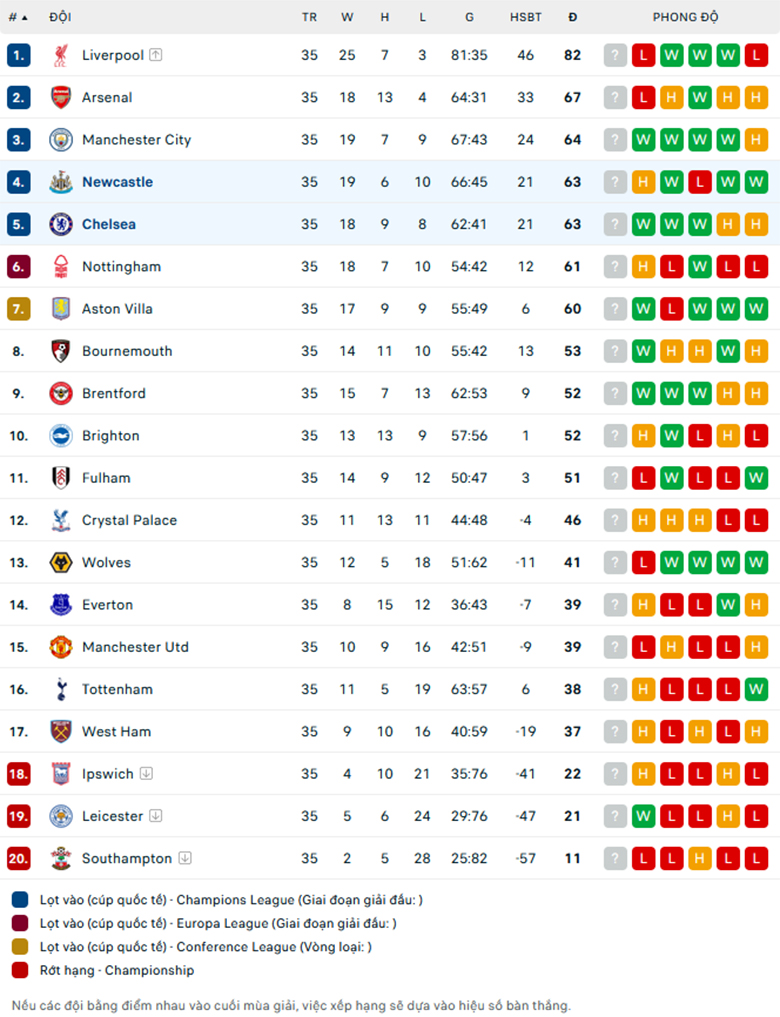
Task: Click the Manchester City crest icon
Action: click(61, 139)
